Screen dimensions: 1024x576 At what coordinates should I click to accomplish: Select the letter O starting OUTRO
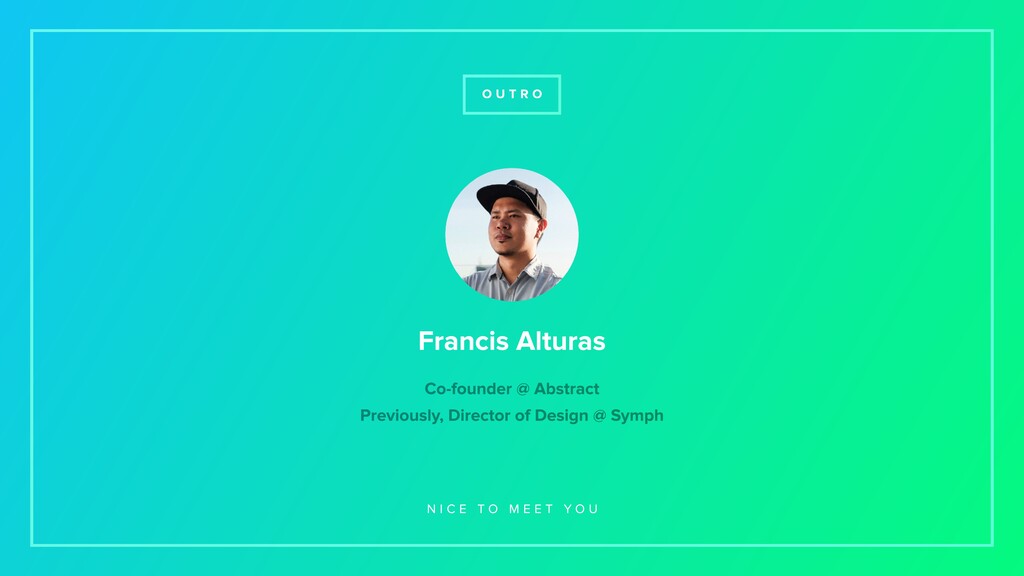pyautogui.click(x=487, y=94)
